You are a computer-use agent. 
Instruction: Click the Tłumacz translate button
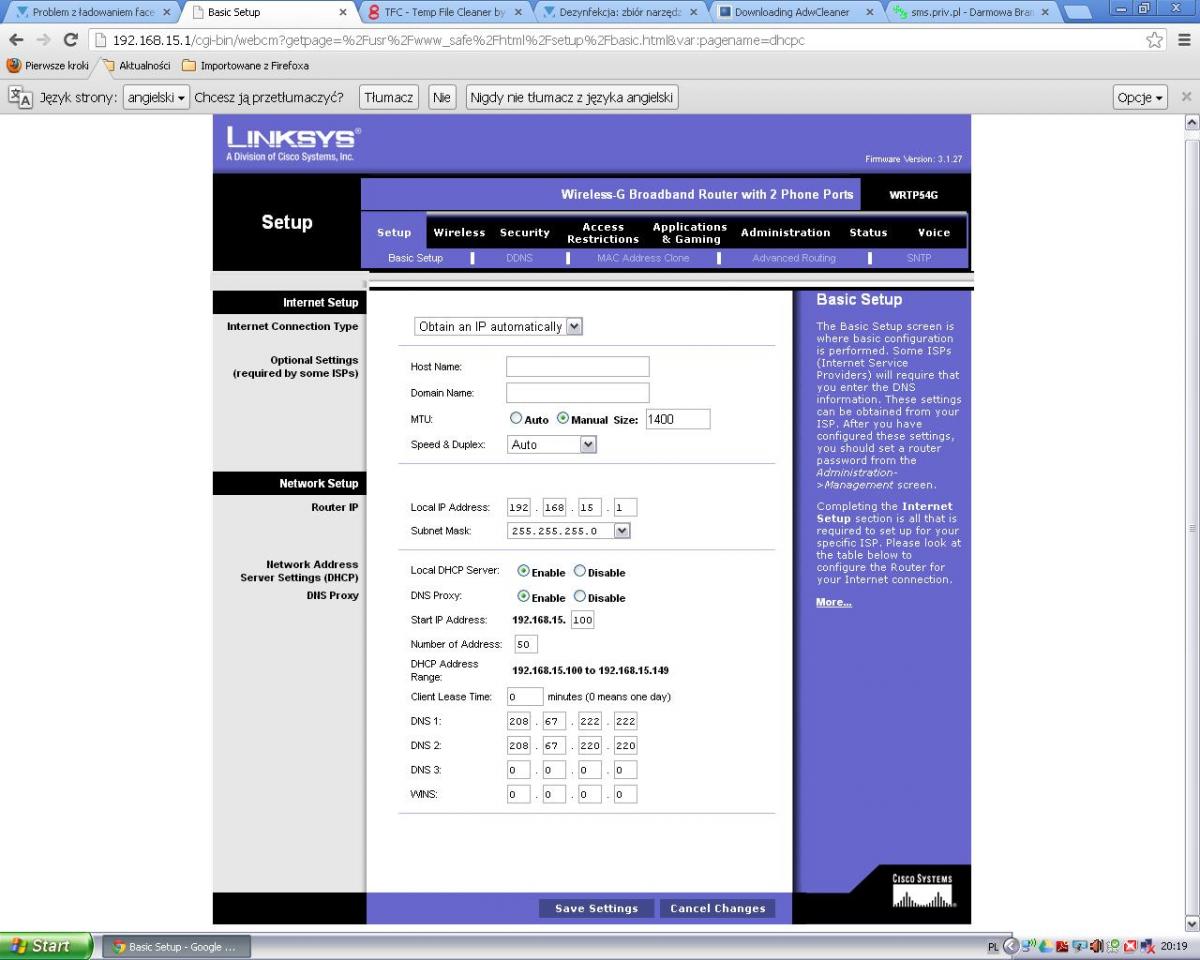point(389,97)
